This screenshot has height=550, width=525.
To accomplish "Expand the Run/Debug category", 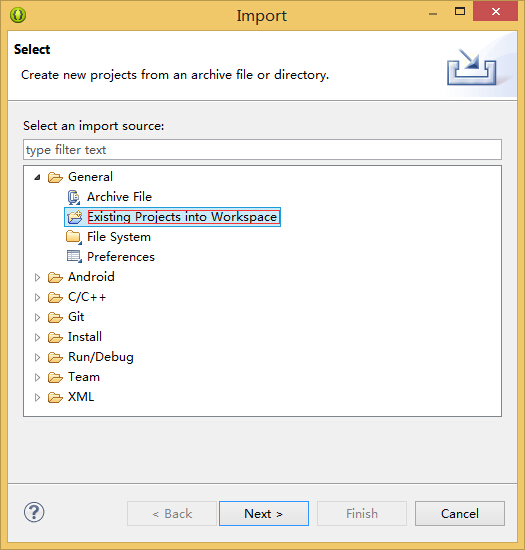I will tap(37, 357).
